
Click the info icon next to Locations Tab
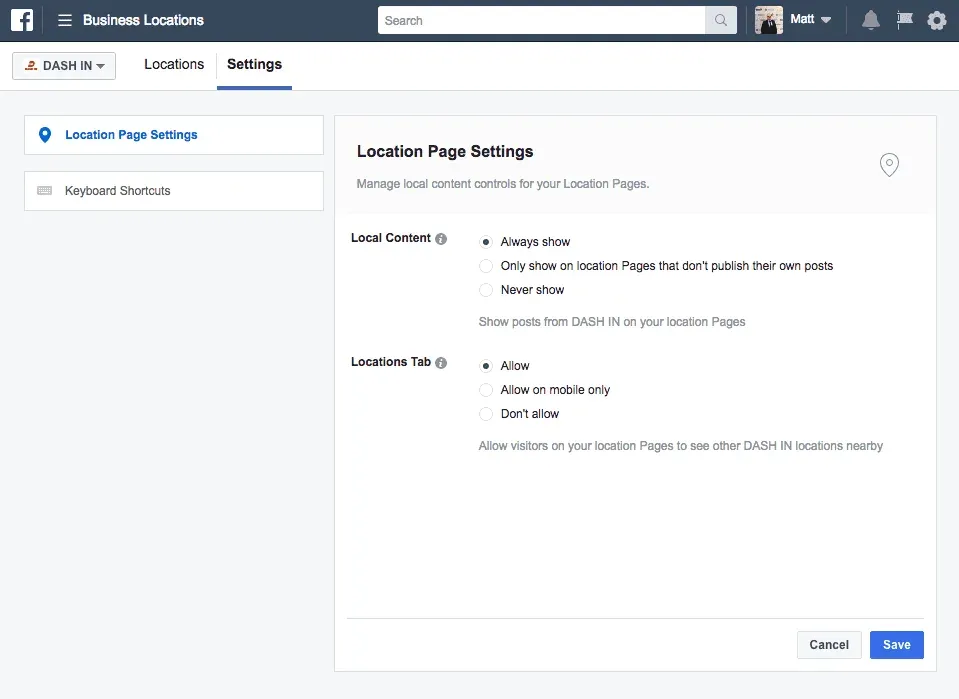pos(441,362)
